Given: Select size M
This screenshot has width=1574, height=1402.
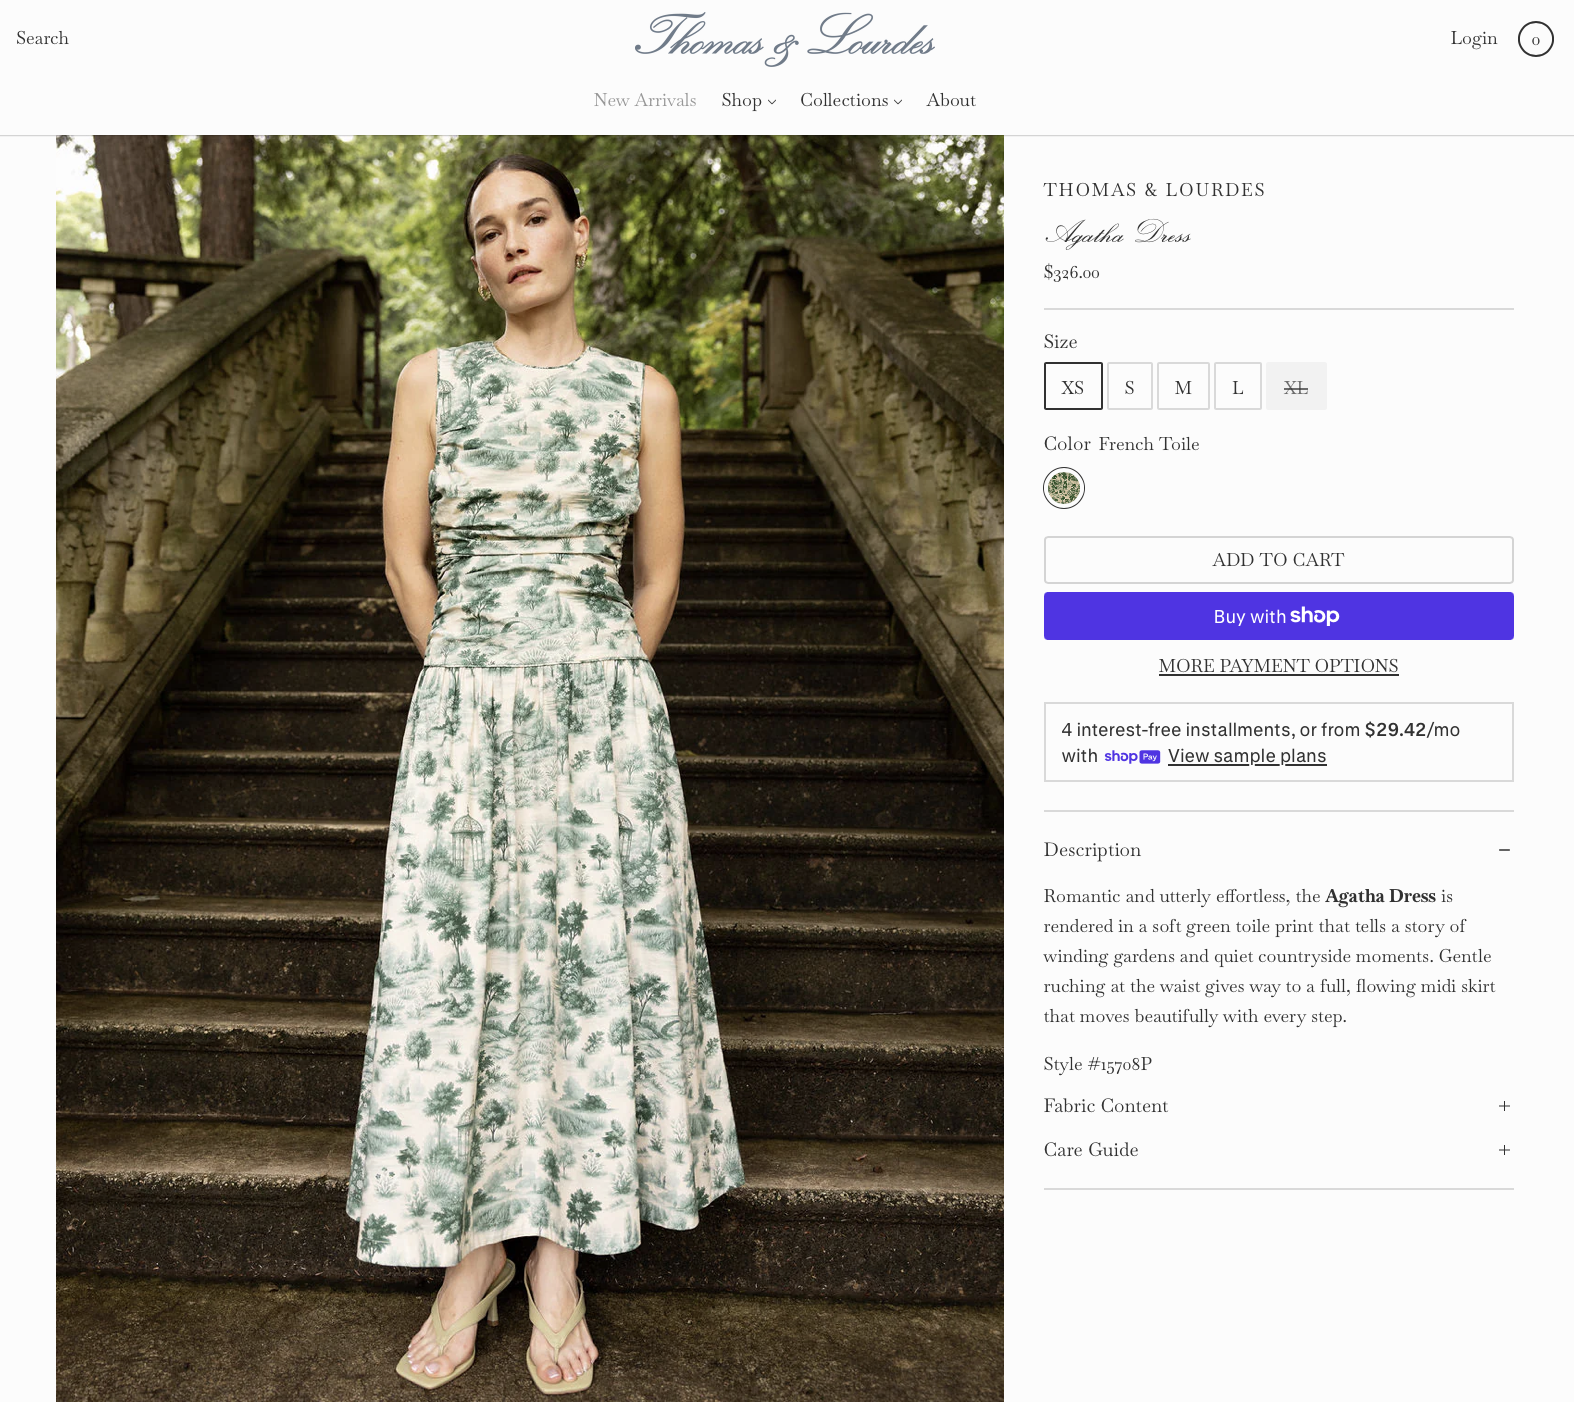Looking at the screenshot, I should click(x=1183, y=386).
